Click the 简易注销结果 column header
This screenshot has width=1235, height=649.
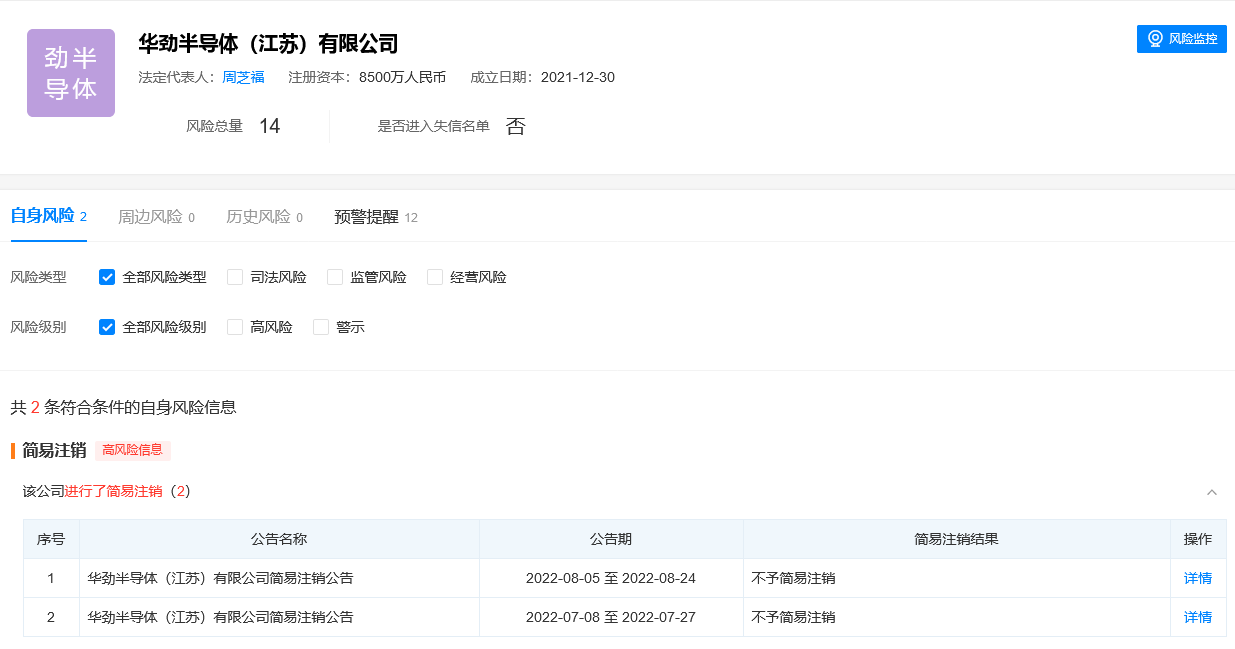click(x=957, y=539)
